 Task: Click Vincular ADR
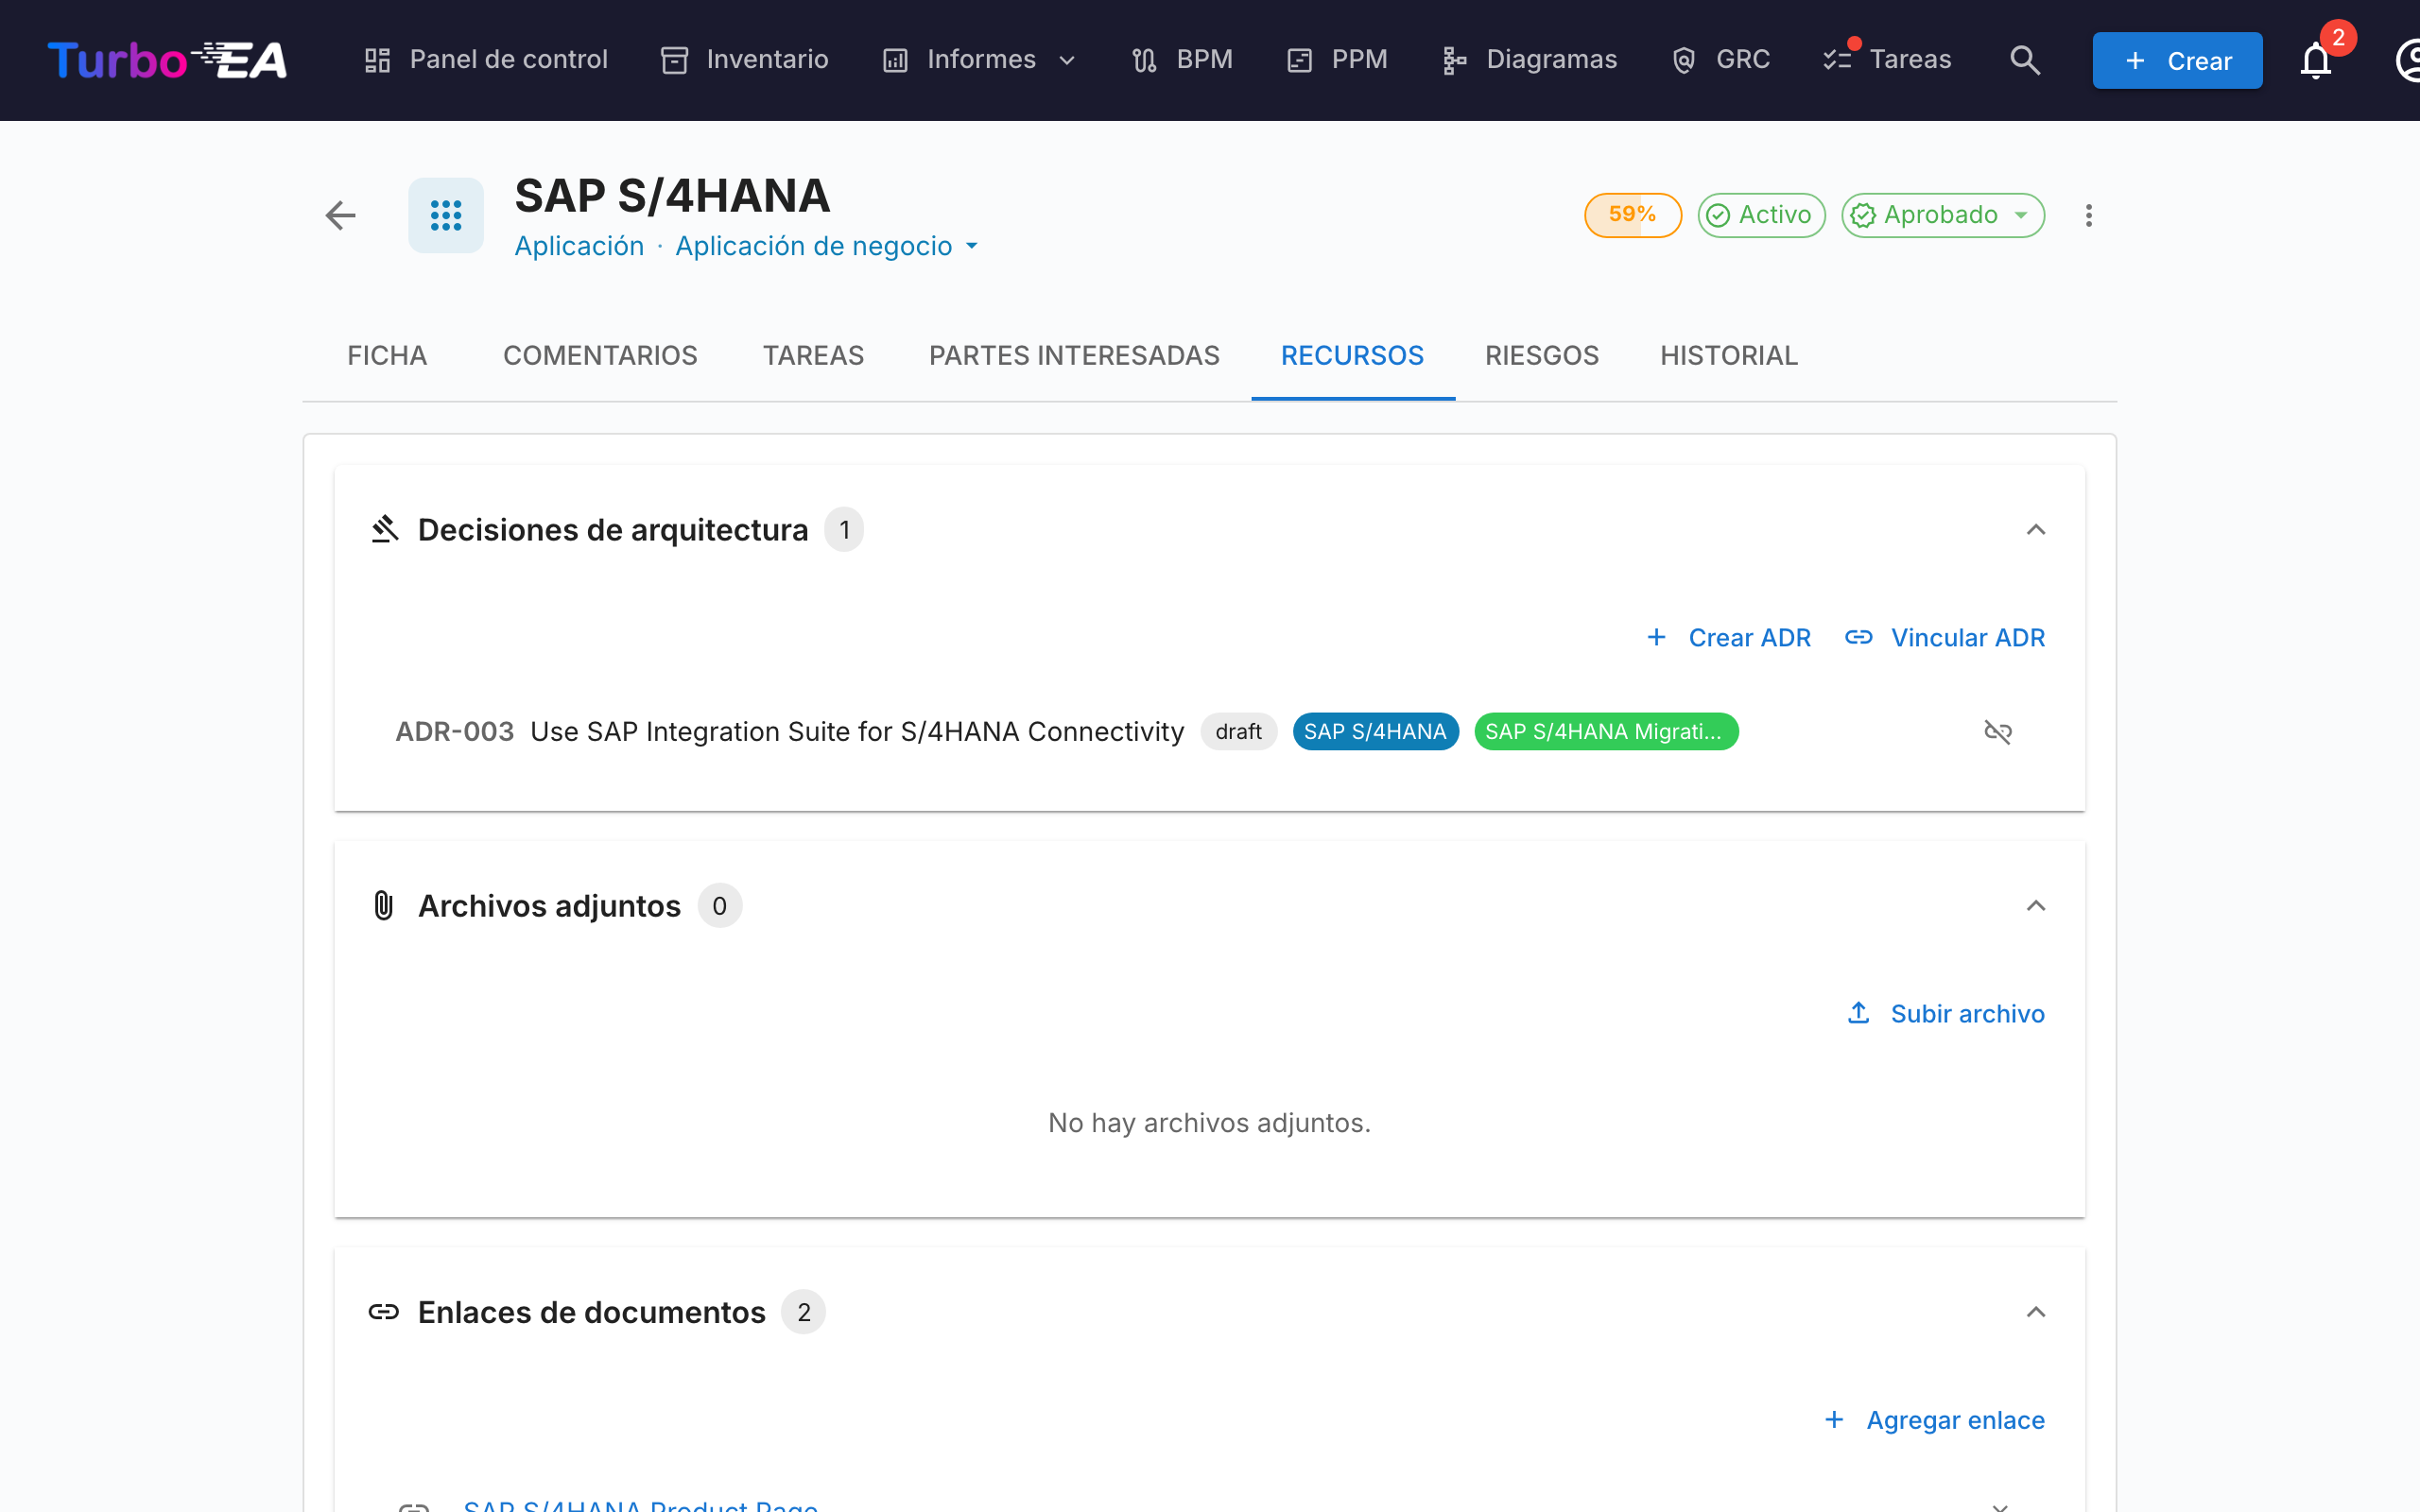coord(1945,638)
